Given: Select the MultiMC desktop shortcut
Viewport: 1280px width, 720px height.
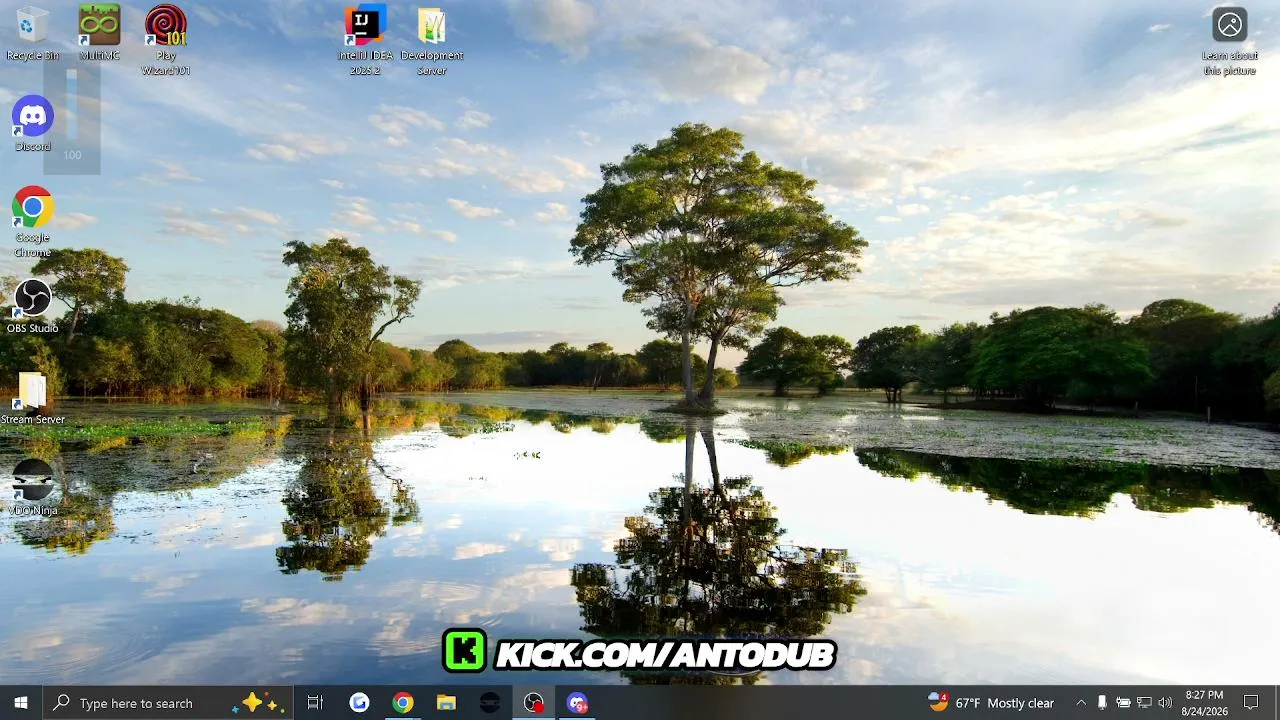Looking at the screenshot, I should 99,34.
